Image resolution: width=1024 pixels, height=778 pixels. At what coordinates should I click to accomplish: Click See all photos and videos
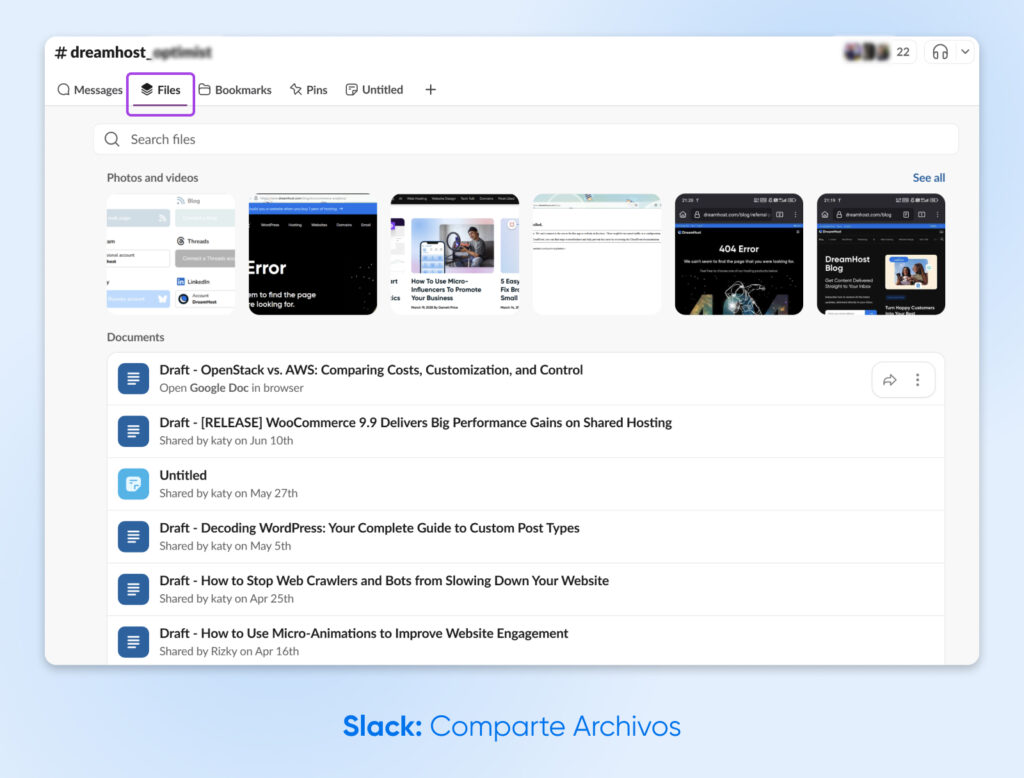click(x=928, y=177)
